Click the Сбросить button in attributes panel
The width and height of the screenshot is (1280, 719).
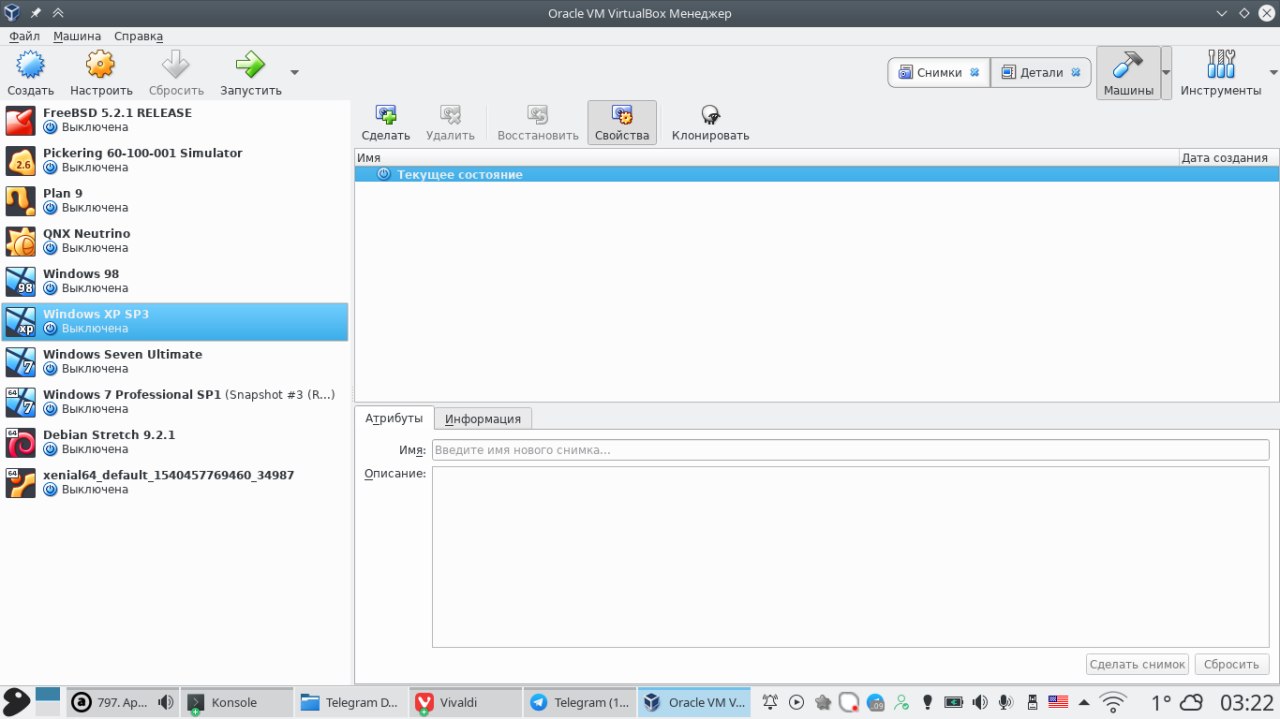pos(1232,664)
